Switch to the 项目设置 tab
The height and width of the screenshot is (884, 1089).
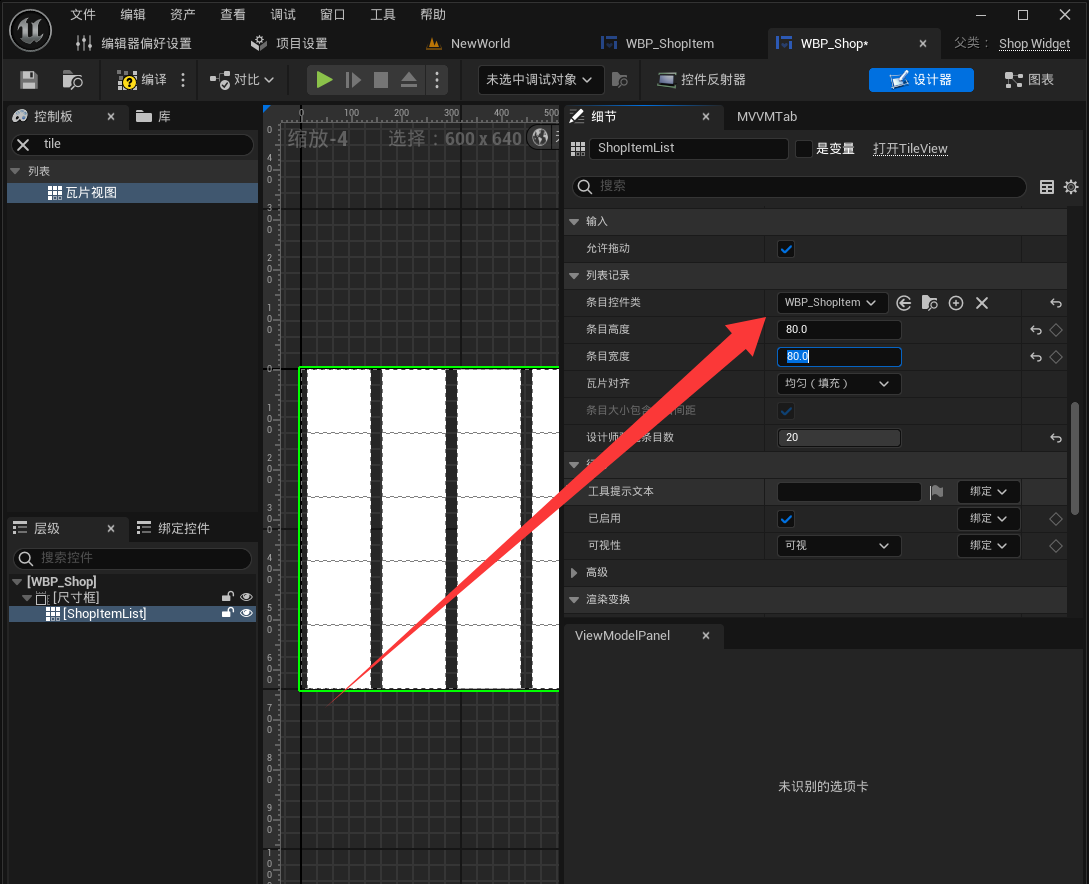pos(289,43)
